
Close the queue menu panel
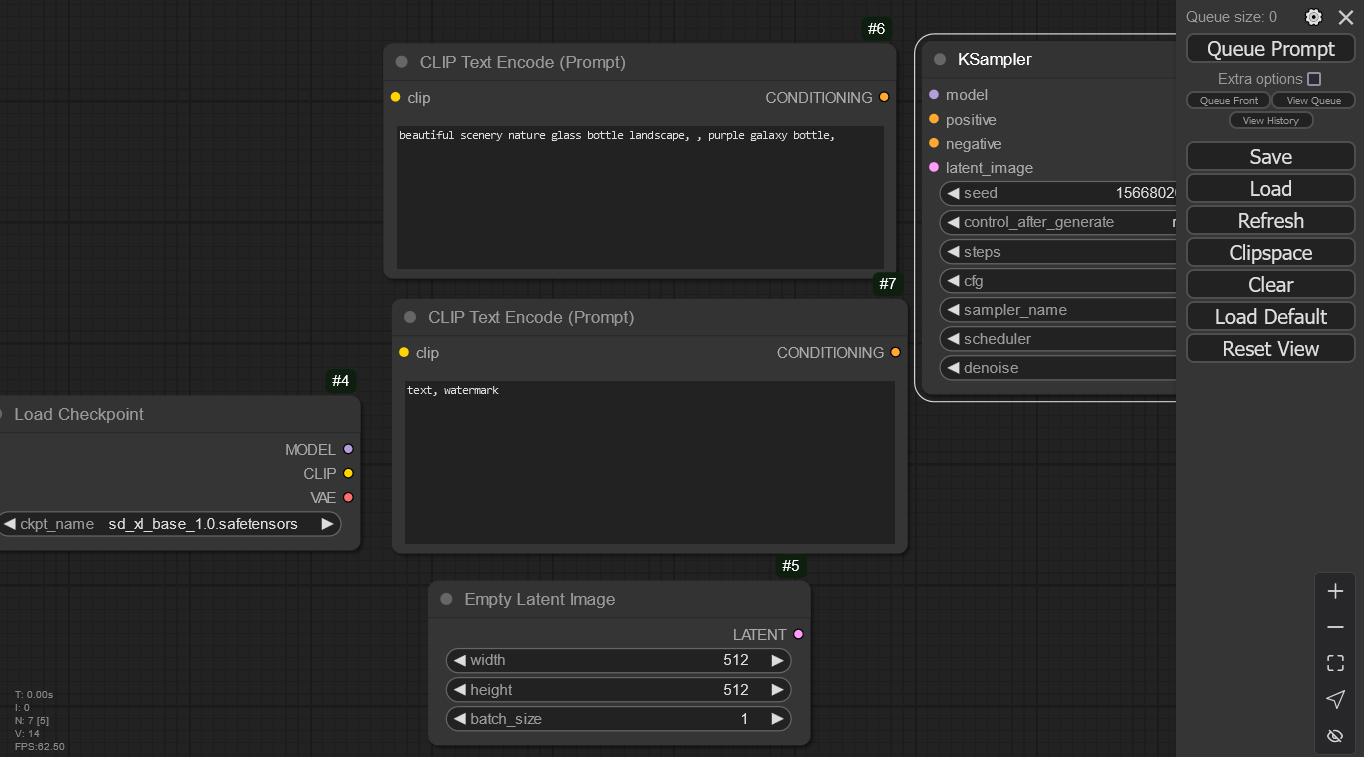click(1346, 17)
